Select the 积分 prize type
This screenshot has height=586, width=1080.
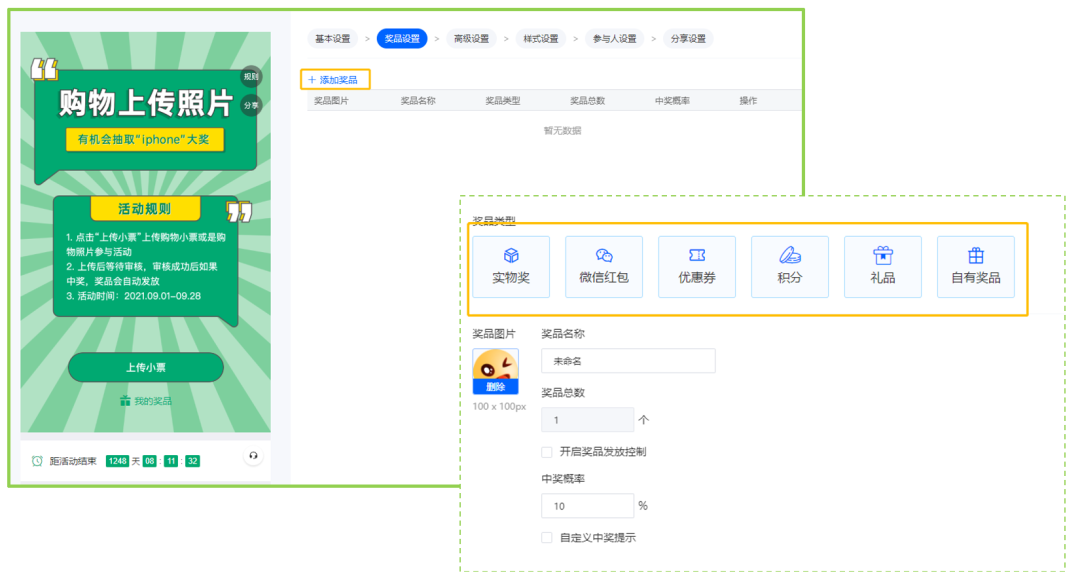point(790,266)
